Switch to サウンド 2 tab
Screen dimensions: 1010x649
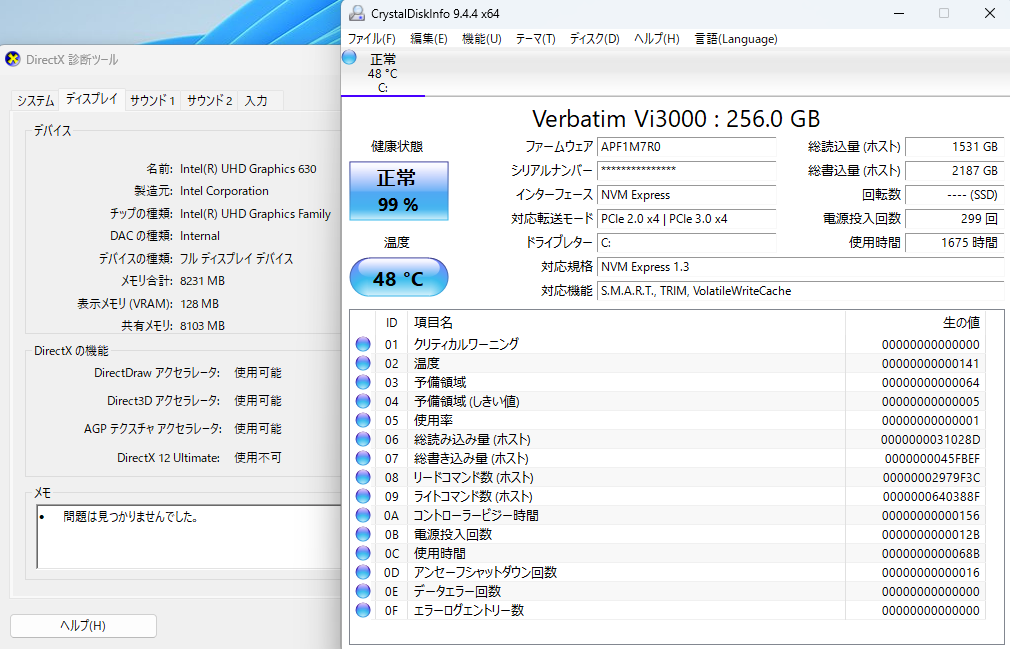tap(209, 100)
